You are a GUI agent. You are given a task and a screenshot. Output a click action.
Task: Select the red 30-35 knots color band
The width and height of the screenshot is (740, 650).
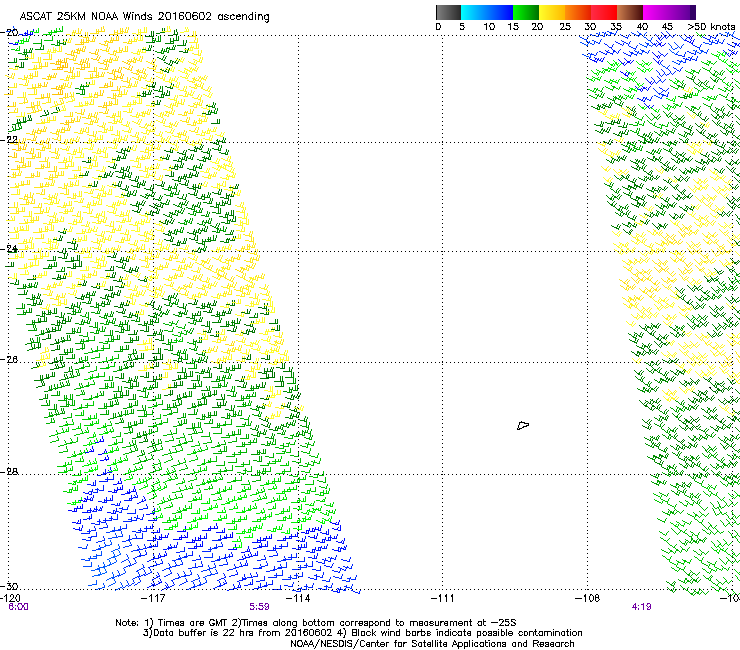(604, 12)
